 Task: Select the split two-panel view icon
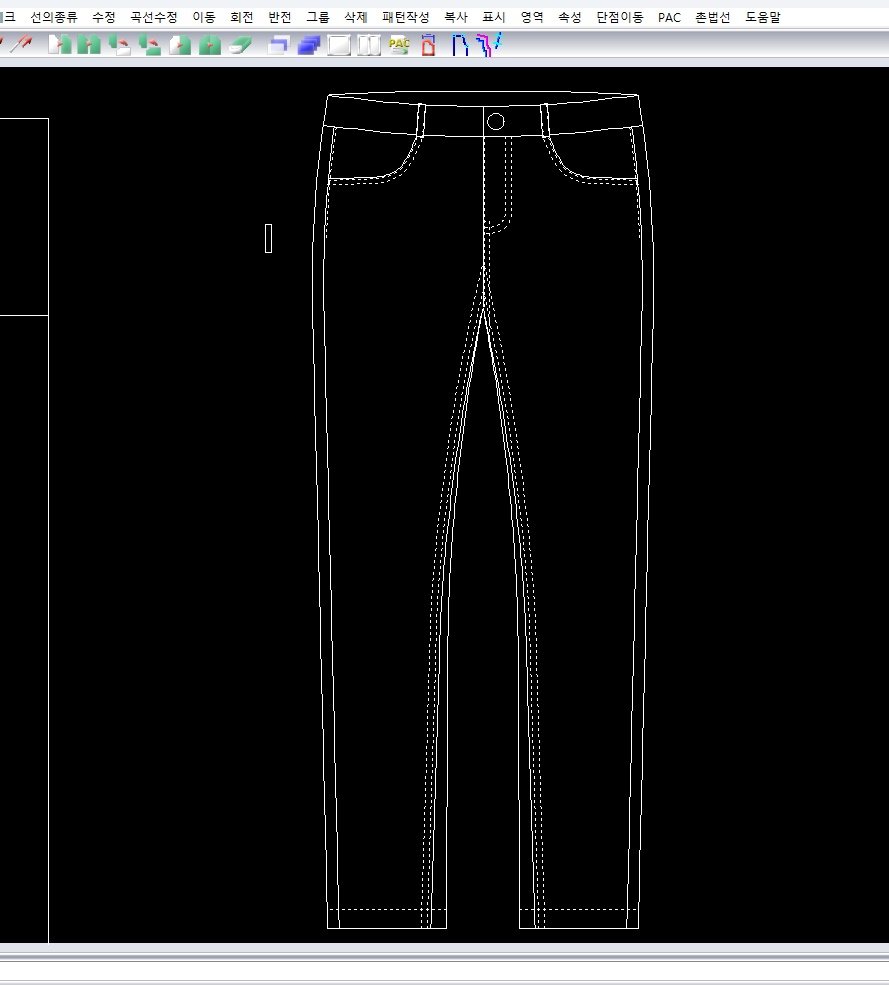pos(370,45)
